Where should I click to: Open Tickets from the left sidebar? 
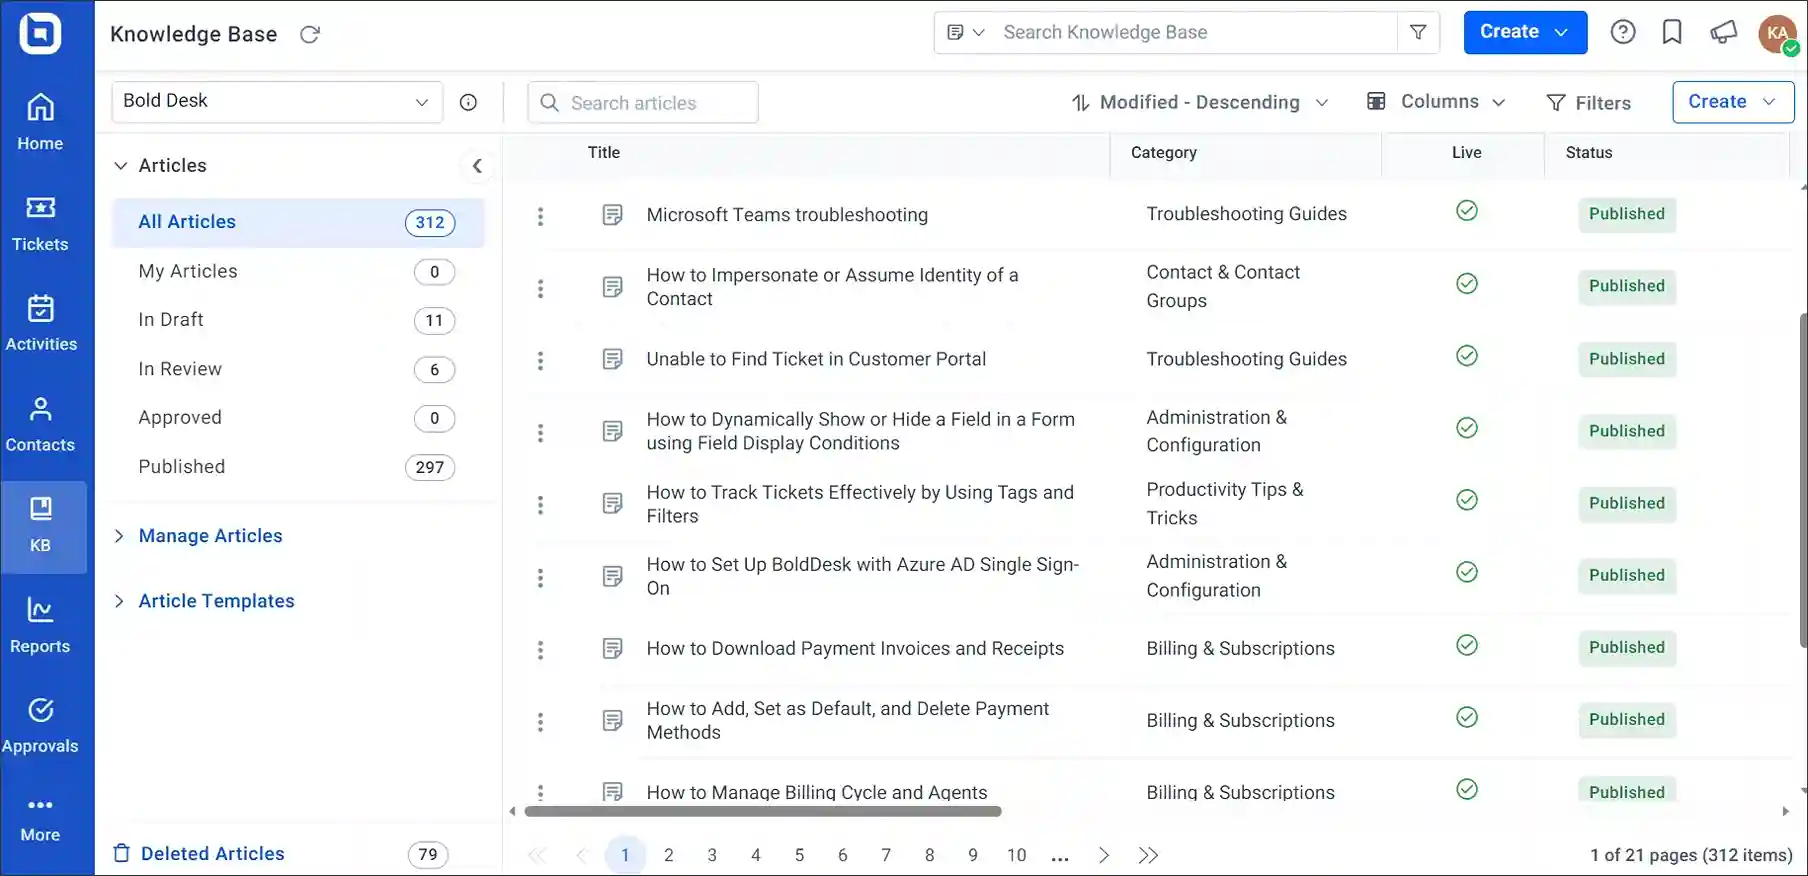[x=40, y=224]
